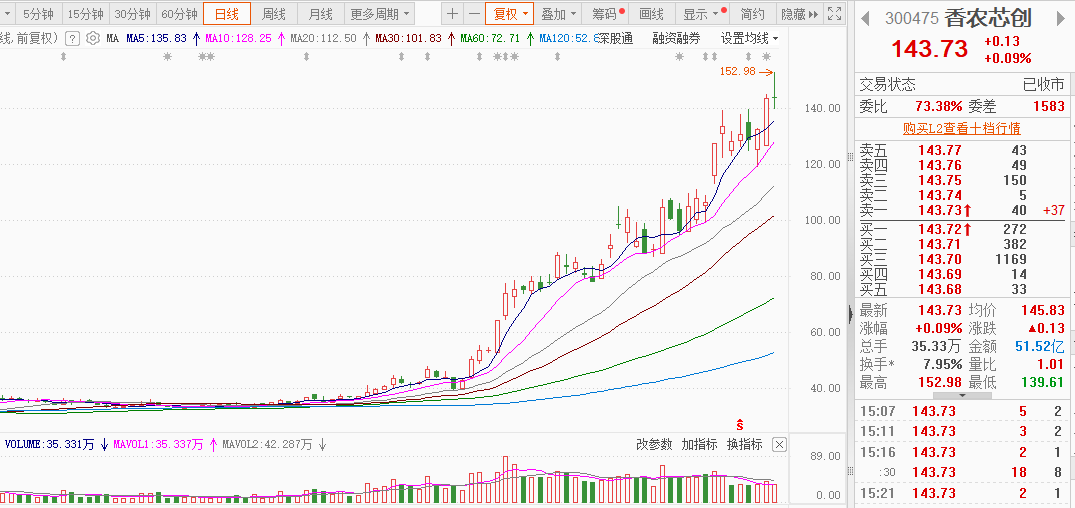
Task: Click the zoom-in plus chart button
Action: (x=452, y=14)
